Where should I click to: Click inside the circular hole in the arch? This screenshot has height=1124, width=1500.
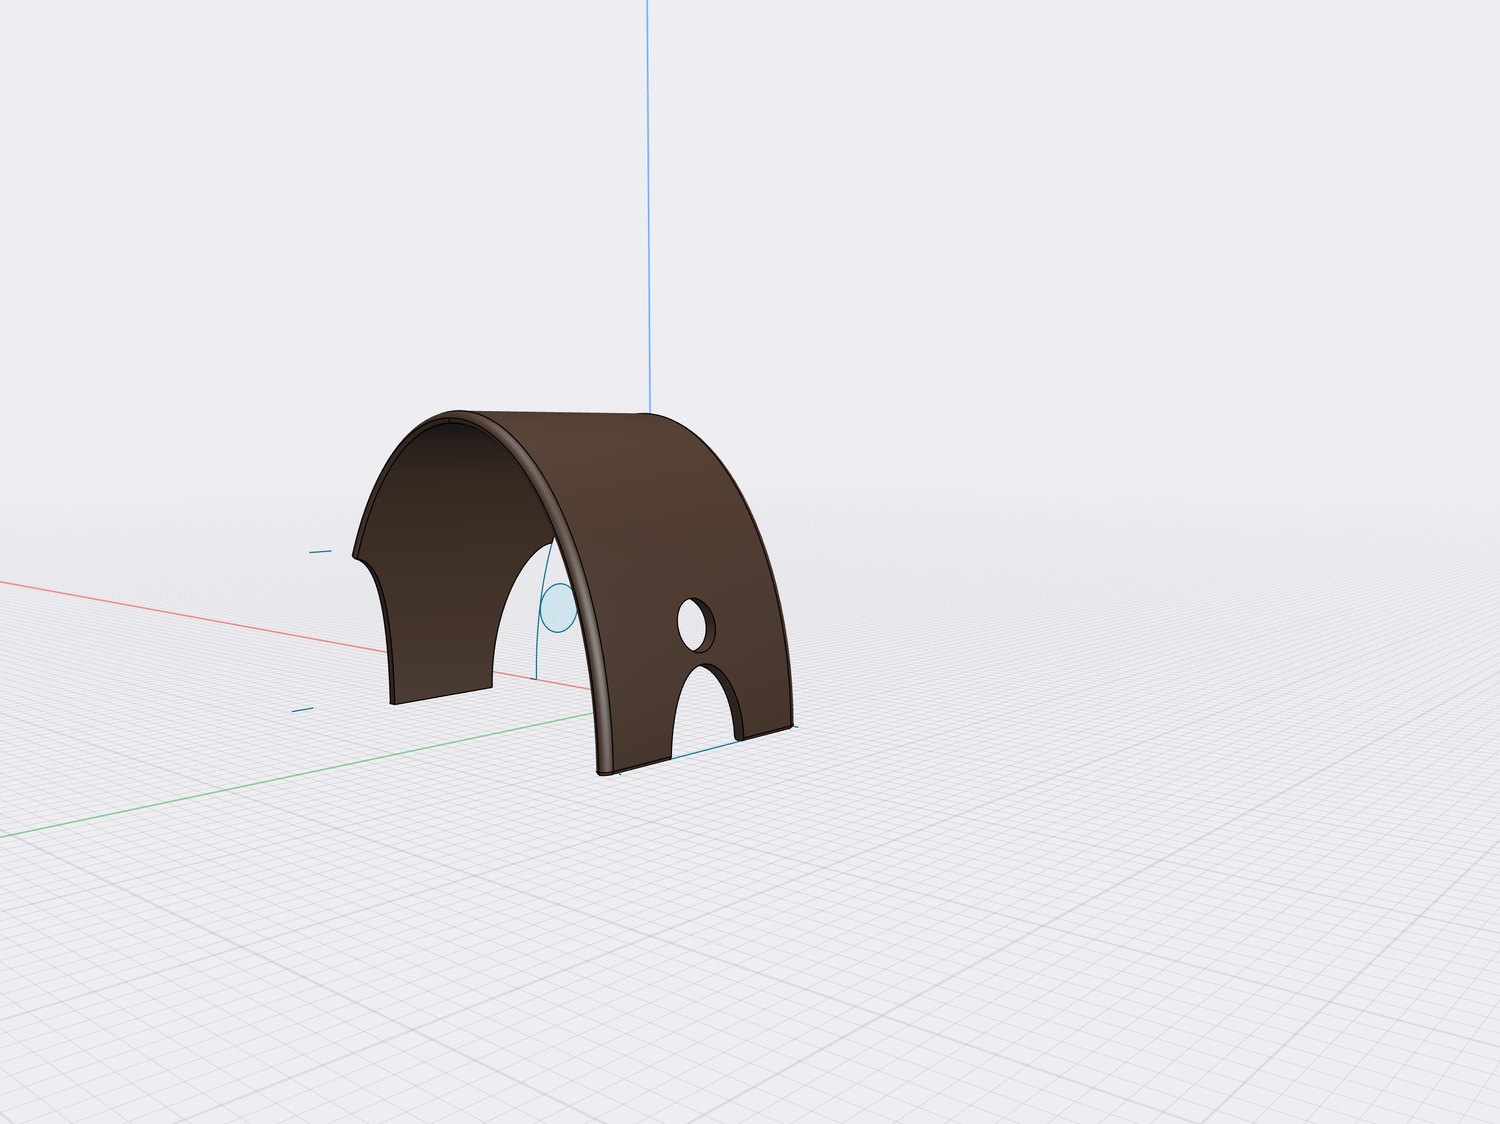[x=694, y=625]
